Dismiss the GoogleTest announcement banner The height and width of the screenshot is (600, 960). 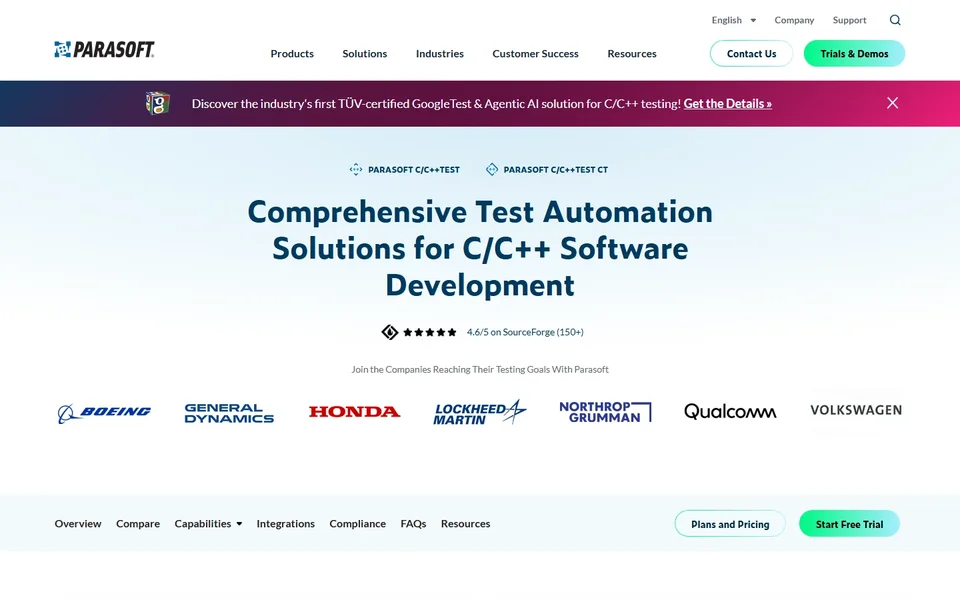pyautogui.click(x=892, y=103)
